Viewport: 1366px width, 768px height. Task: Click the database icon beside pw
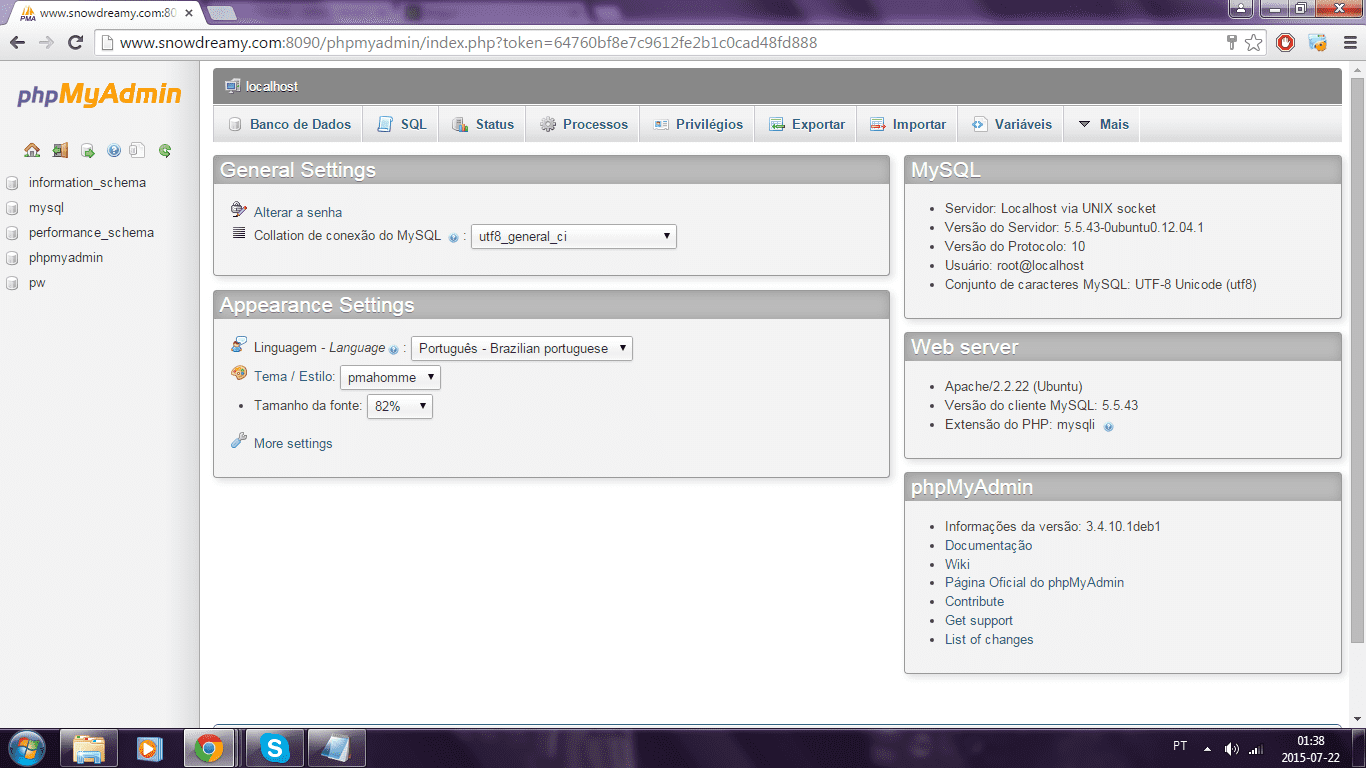[x=12, y=283]
